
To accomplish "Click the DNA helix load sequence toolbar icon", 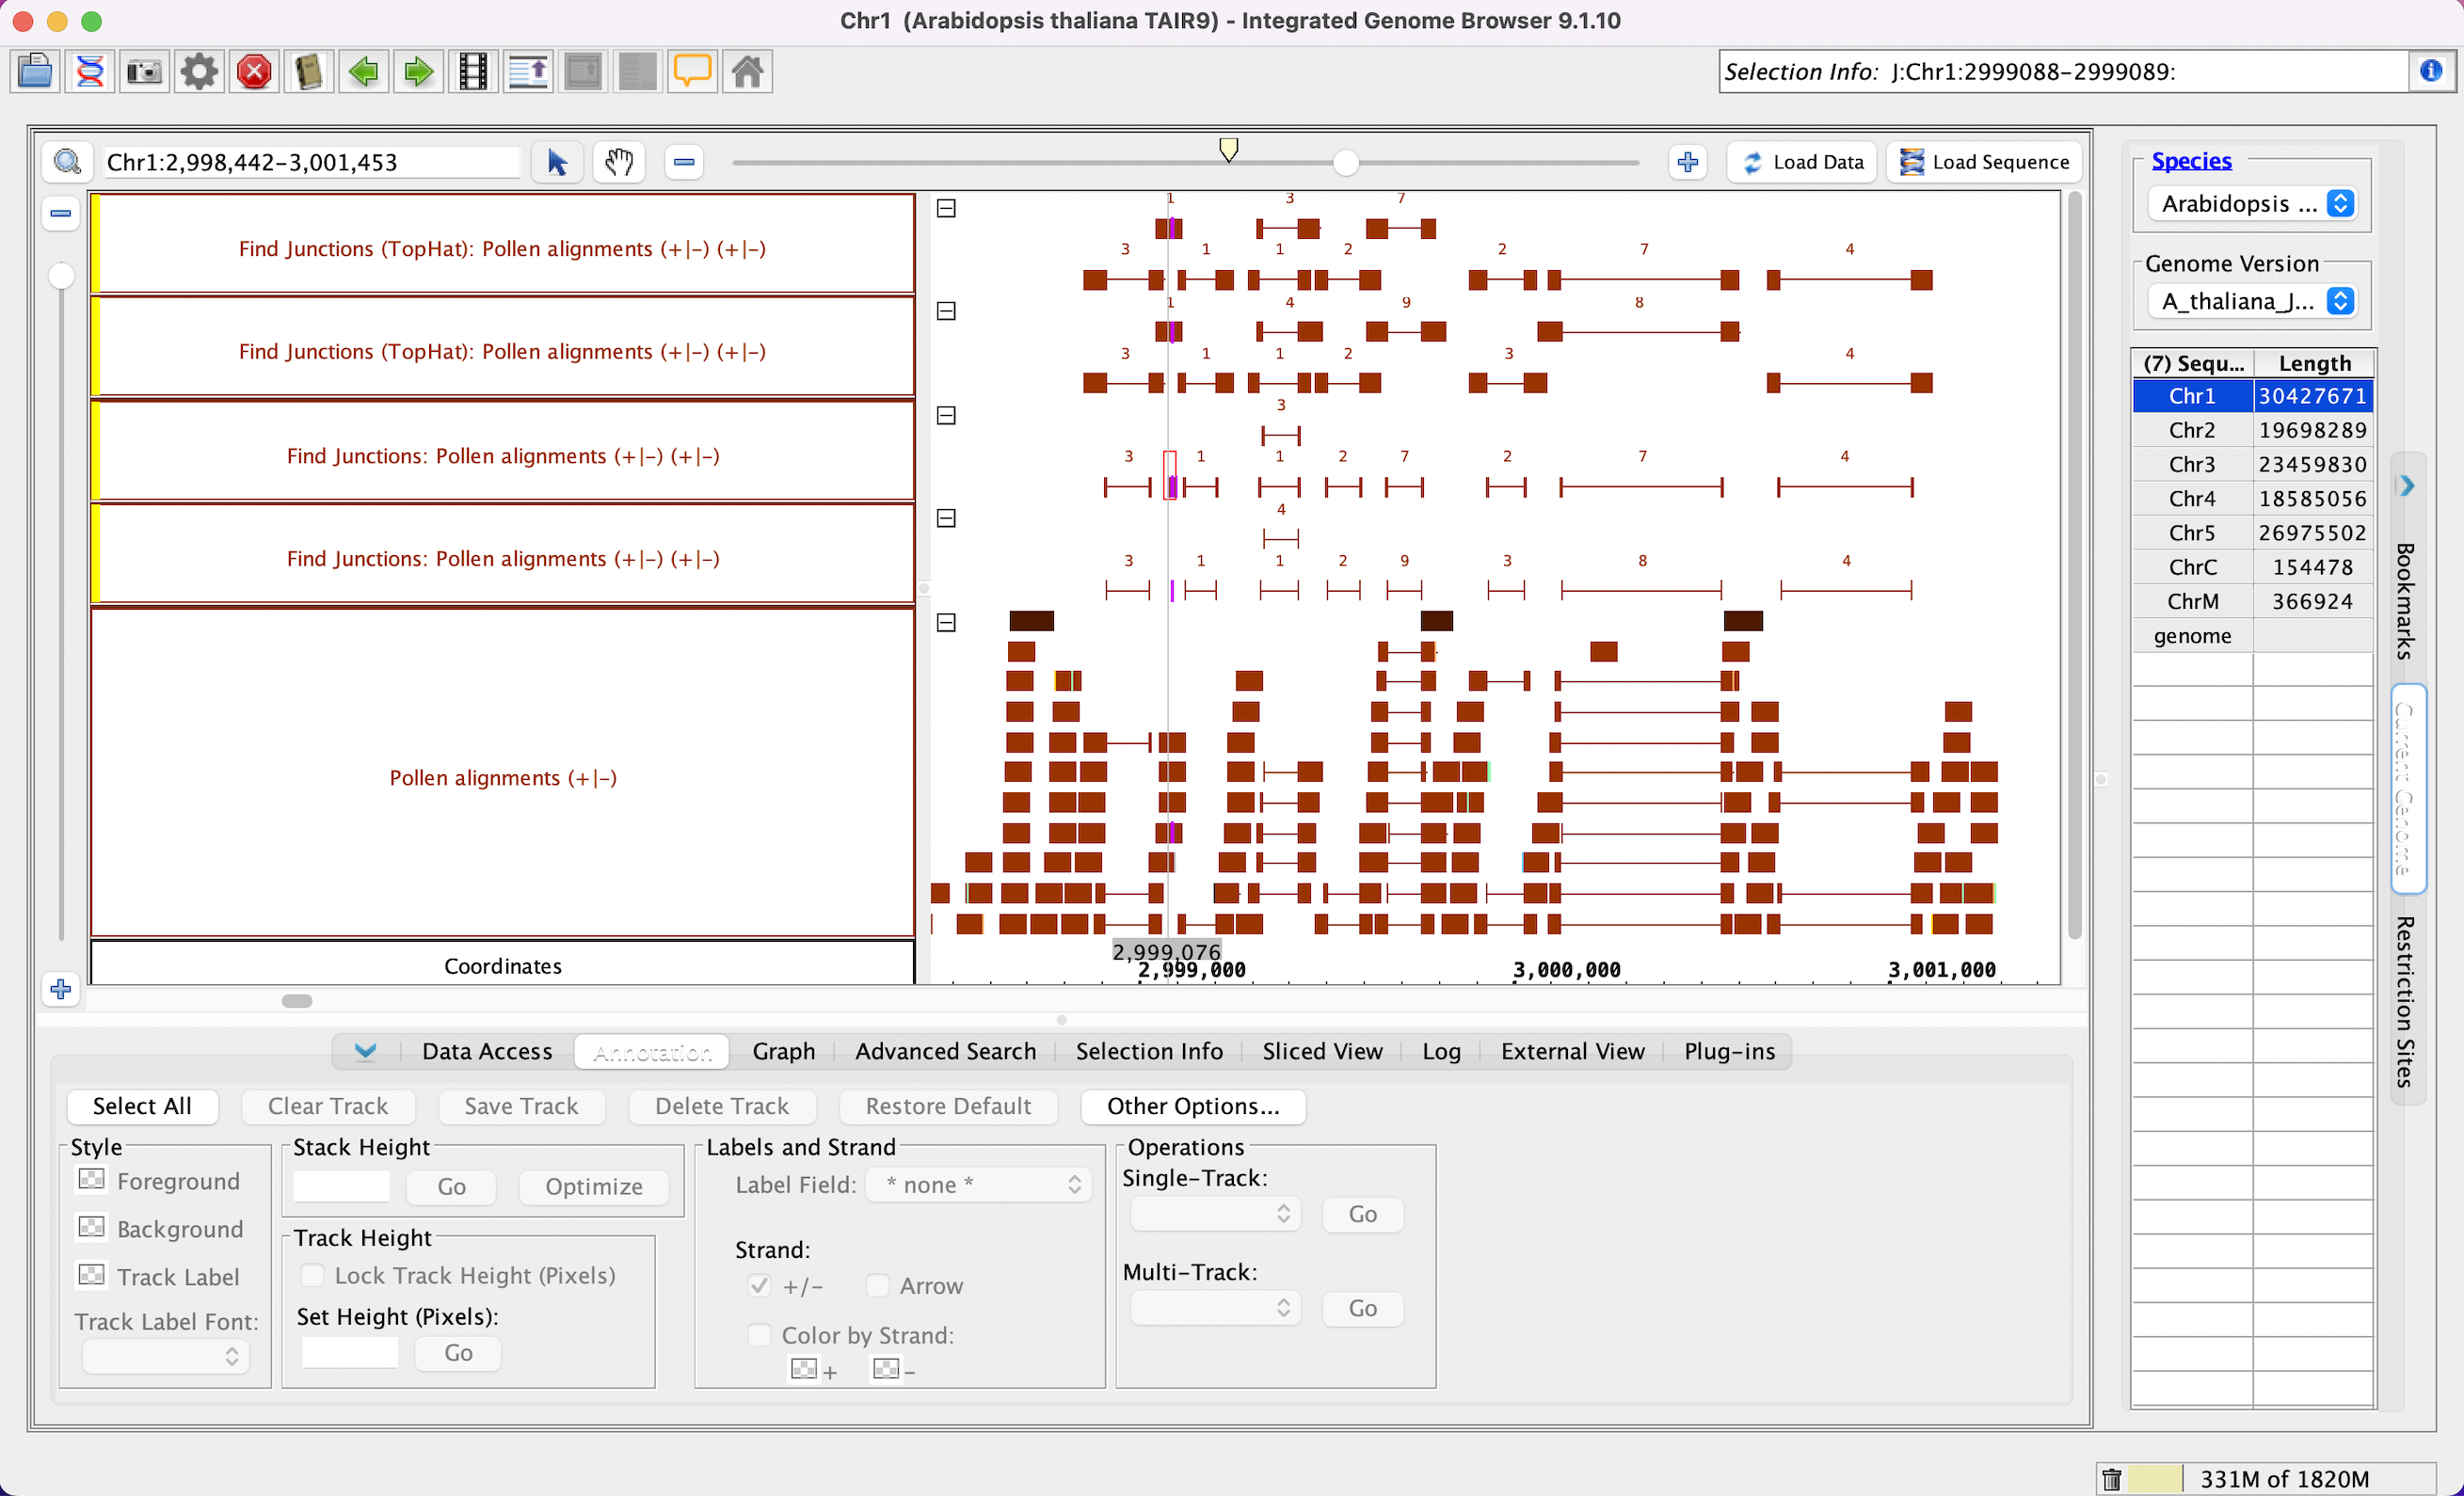I will (x=90, y=72).
